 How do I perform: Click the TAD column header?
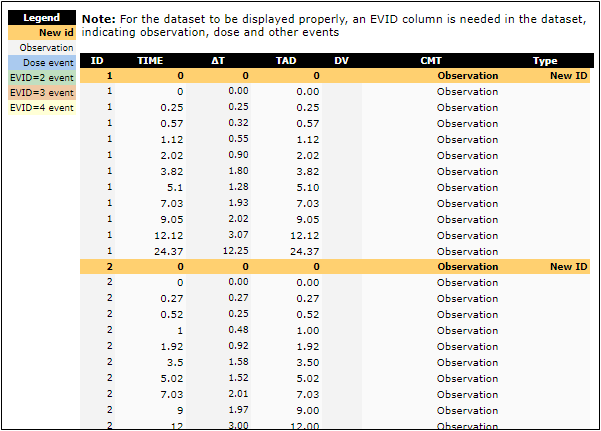286,61
